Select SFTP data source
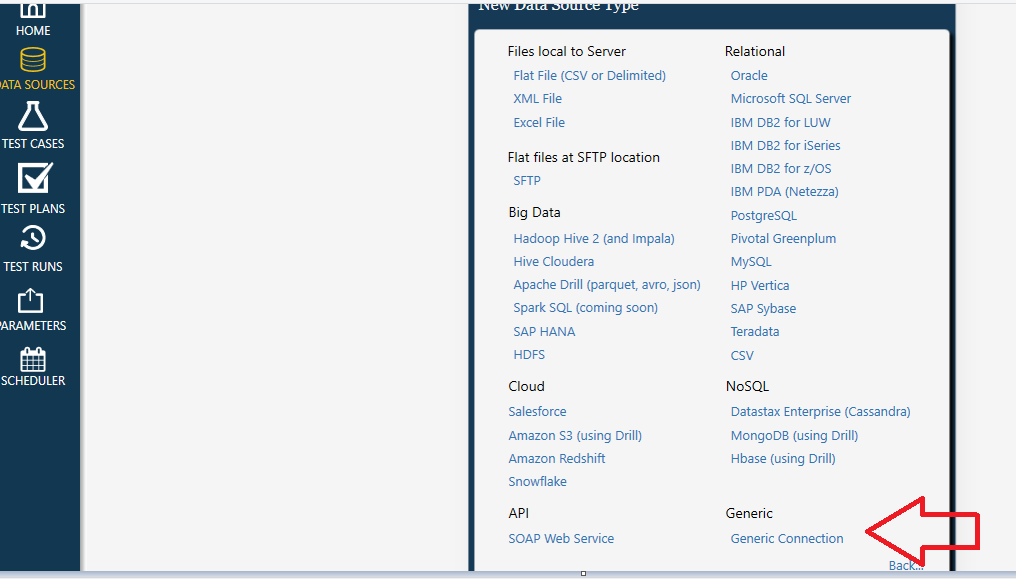 527,181
